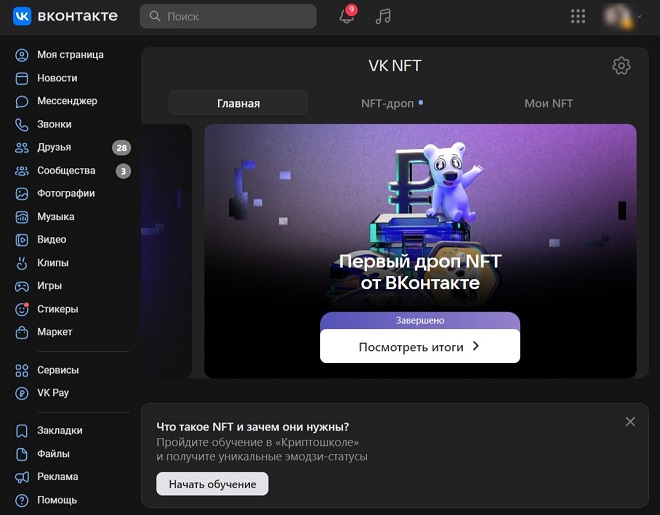Click the Начать обучение button
The image size is (660, 515).
pyautogui.click(x=212, y=484)
